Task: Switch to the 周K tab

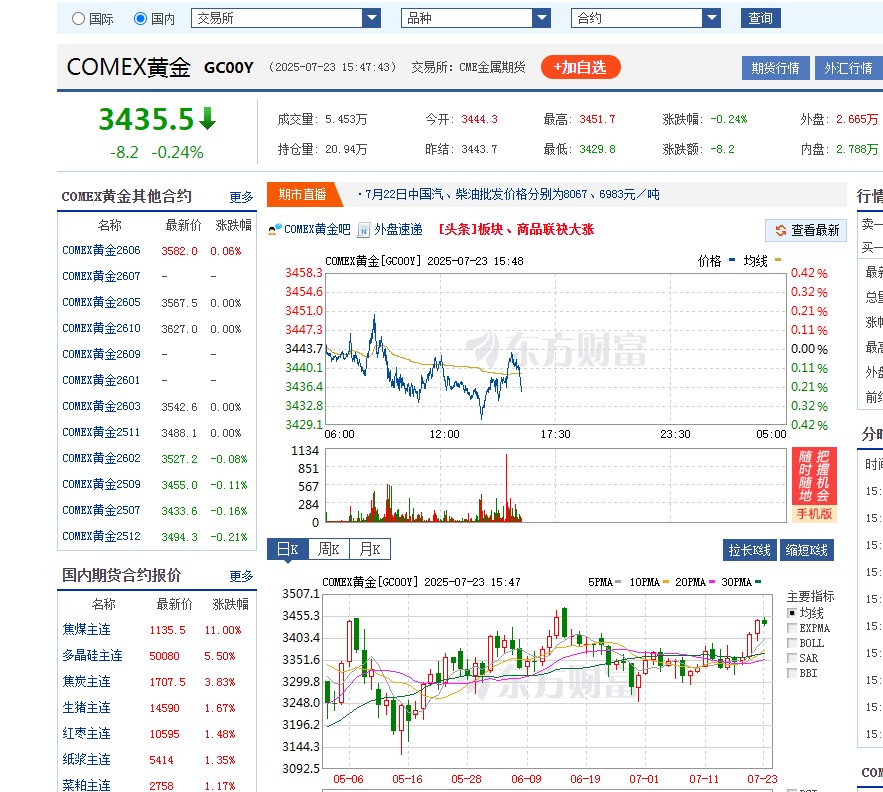Action: tap(329, 549)
